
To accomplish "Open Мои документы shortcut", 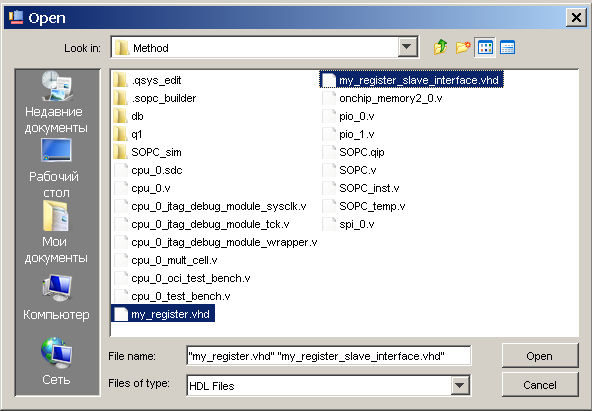I will pos(56,233).
